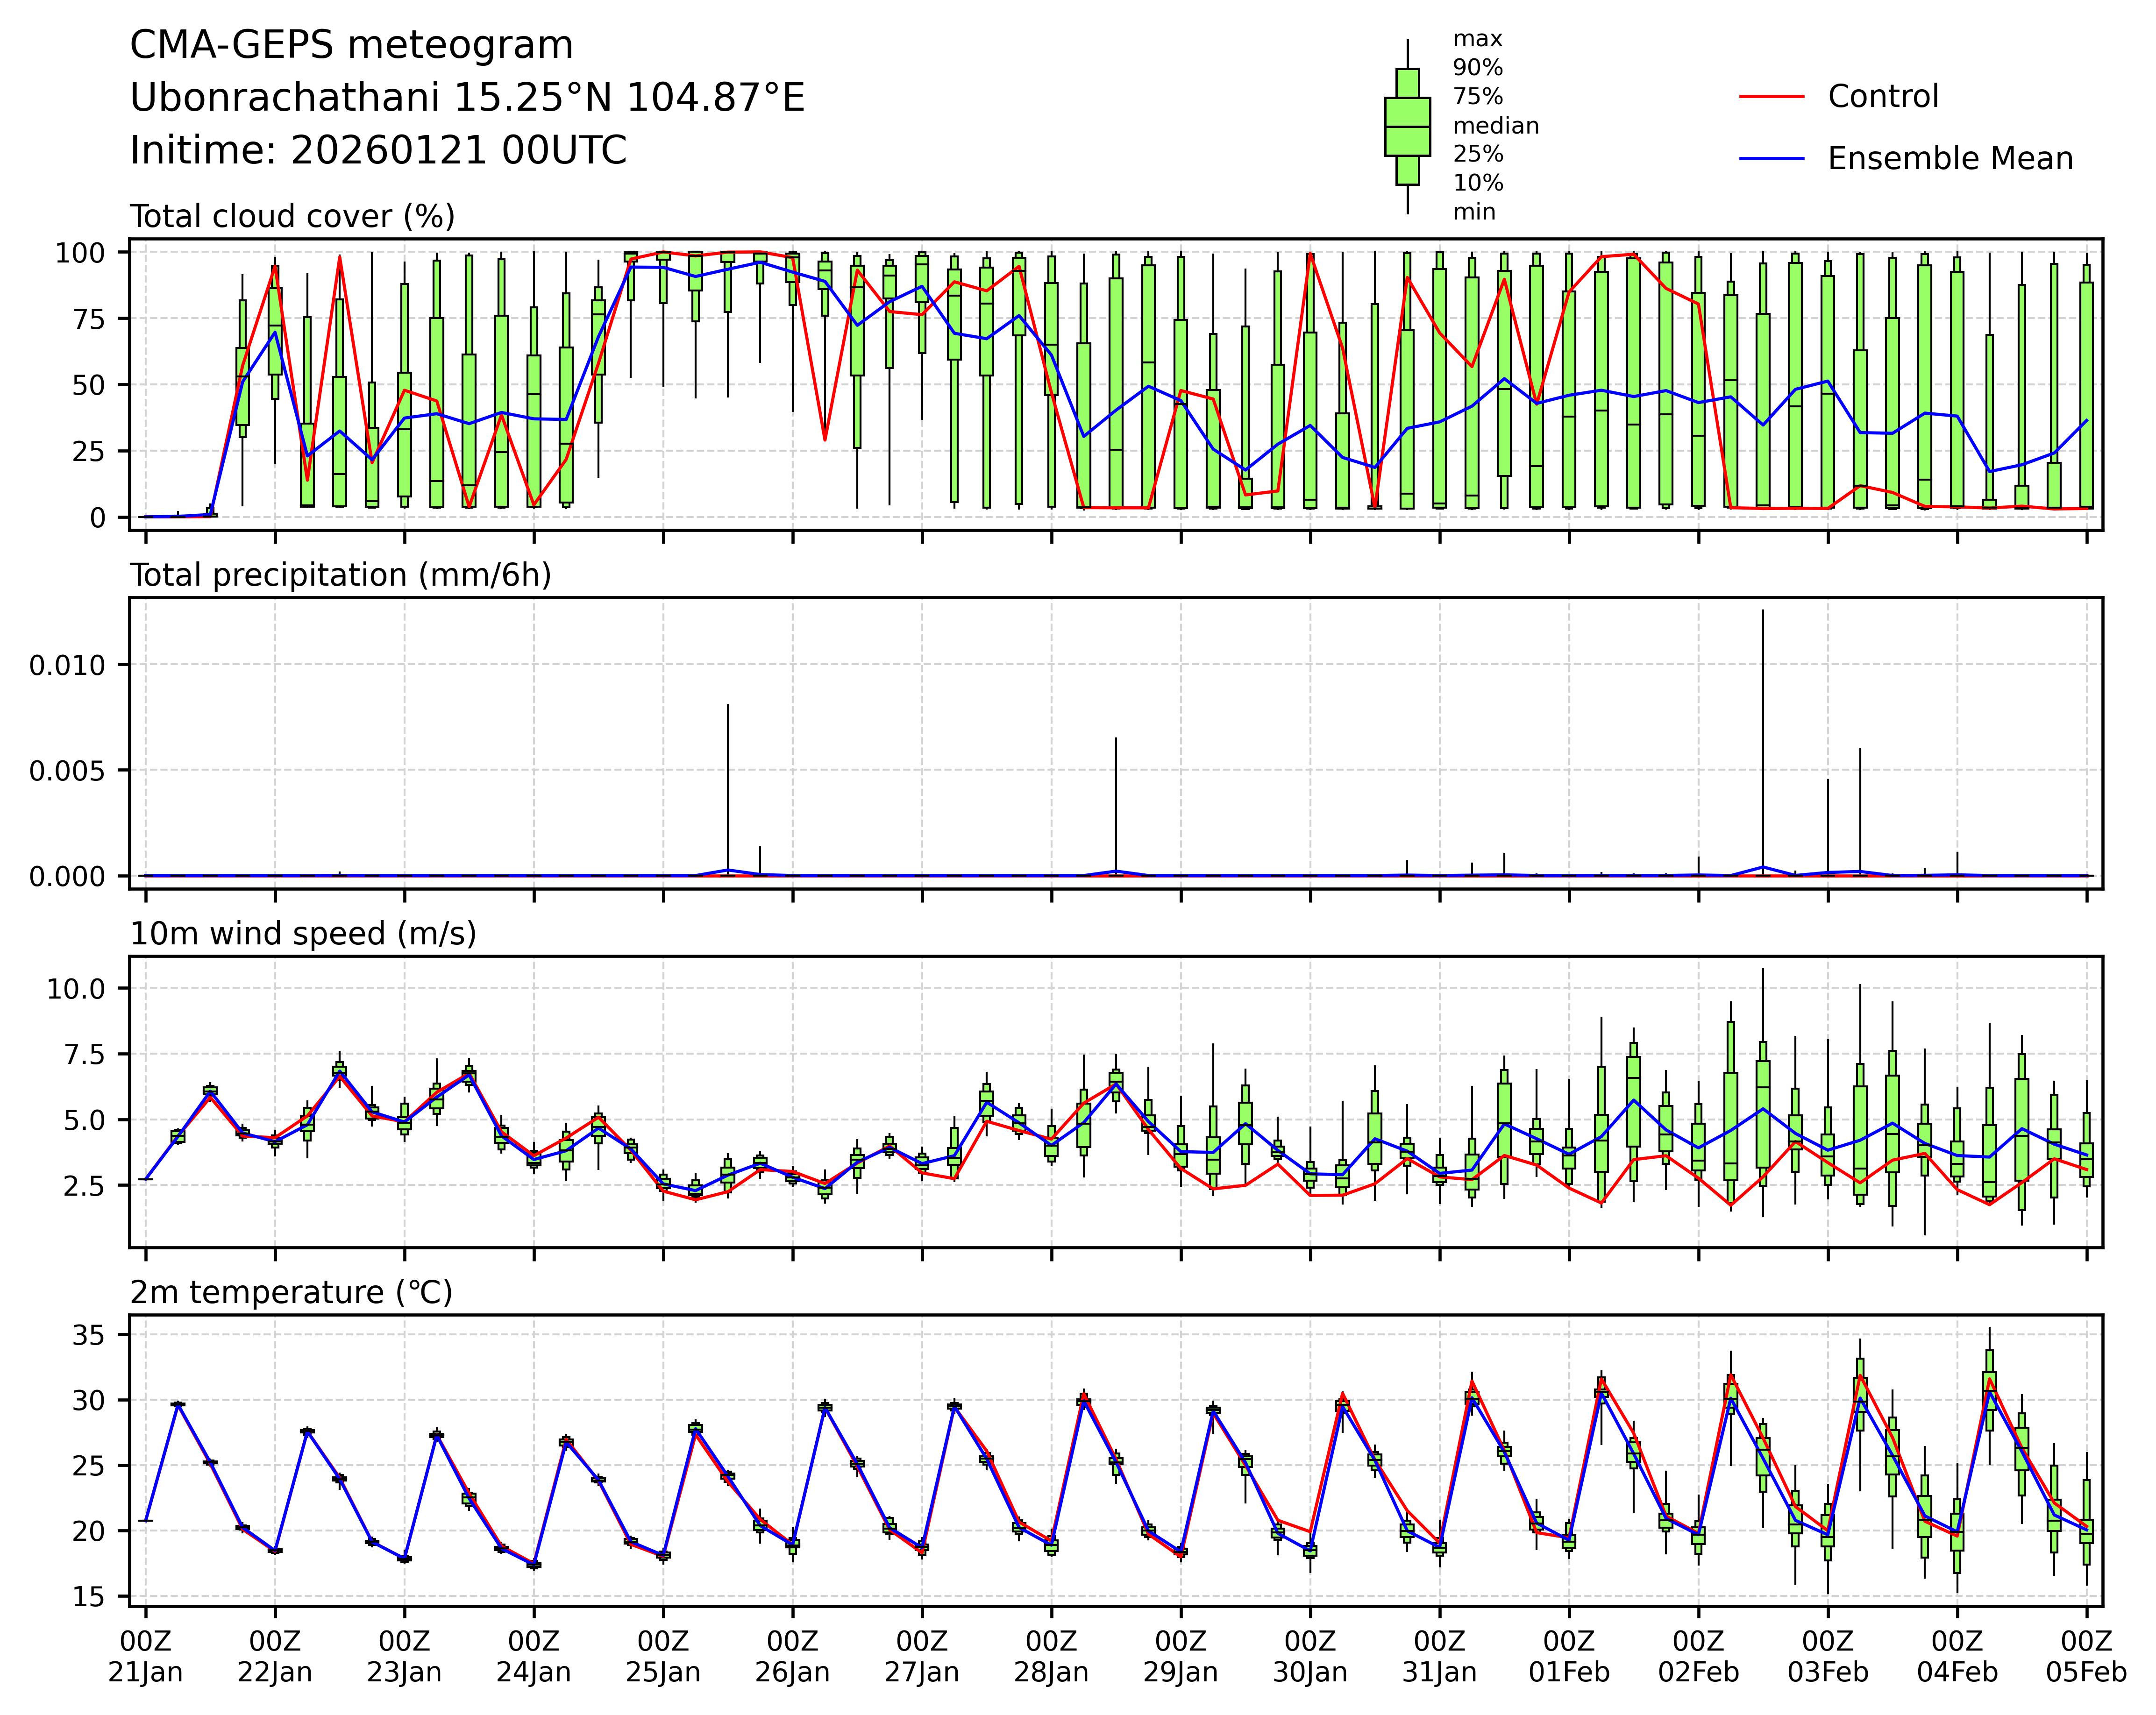Click the 'Total precipitation (mm/6h)' panel title
2156x1715 pixels.
340,576
